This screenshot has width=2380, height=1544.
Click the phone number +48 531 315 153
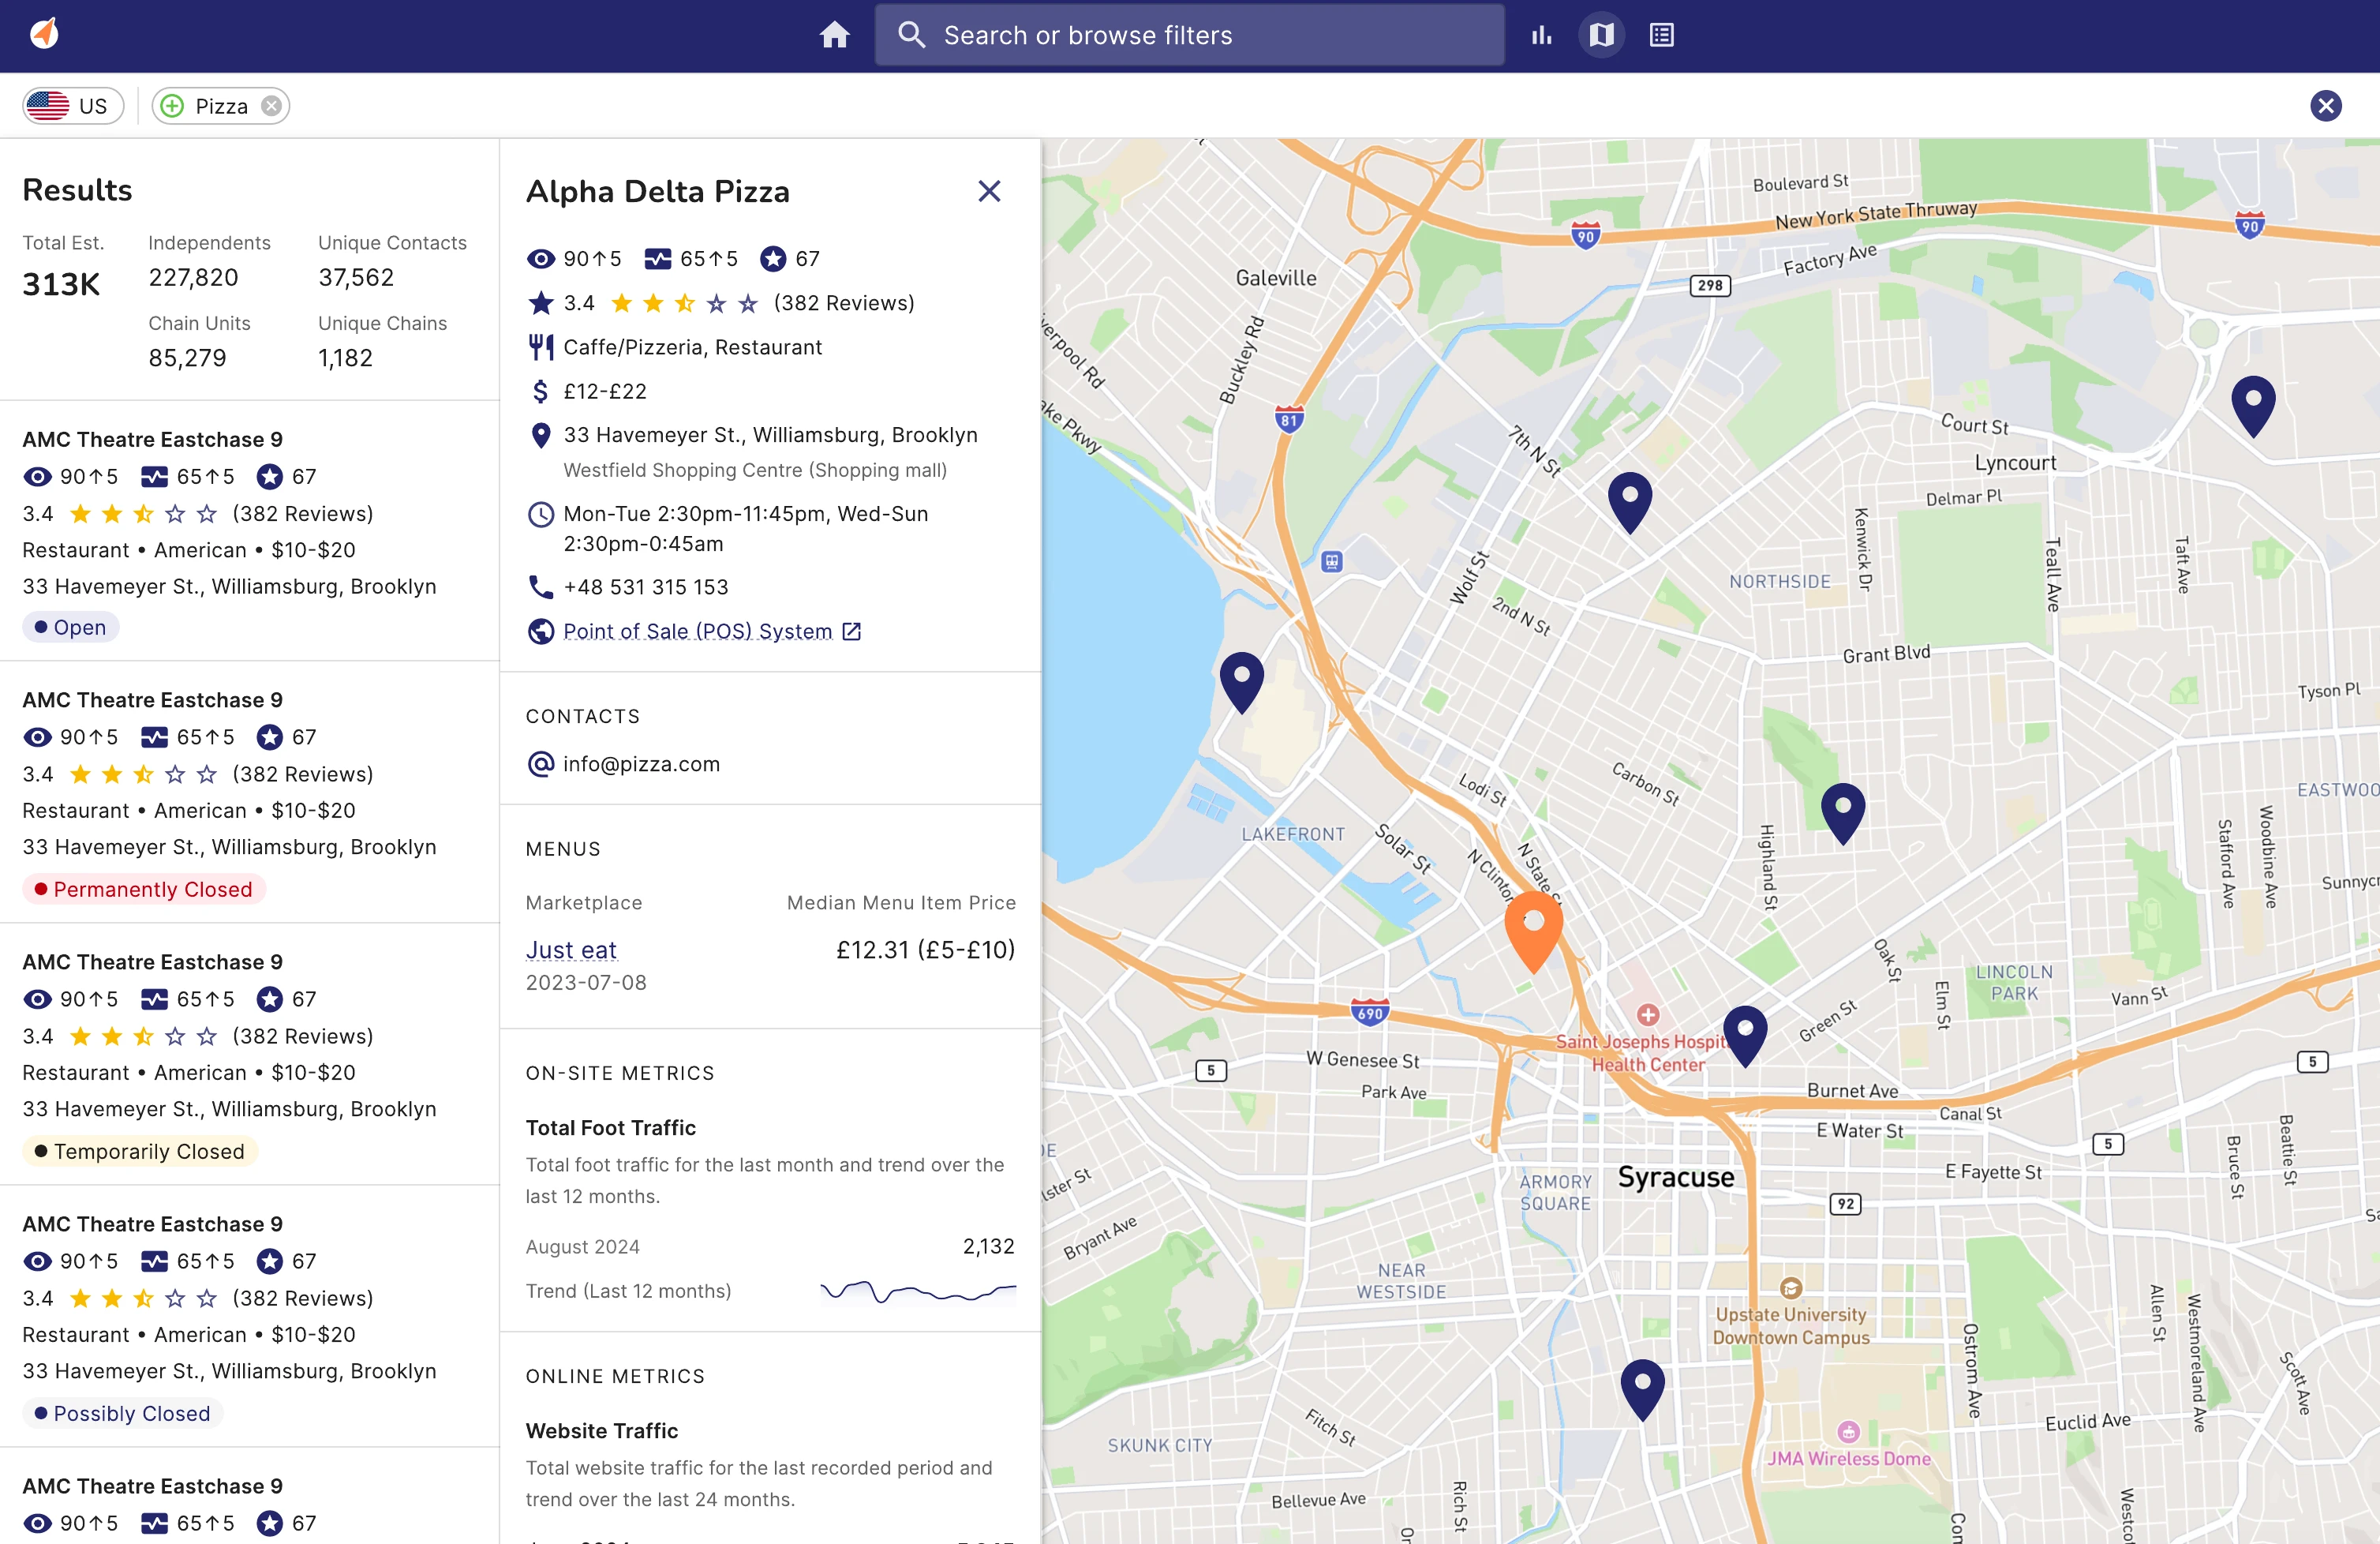point(646,587)
